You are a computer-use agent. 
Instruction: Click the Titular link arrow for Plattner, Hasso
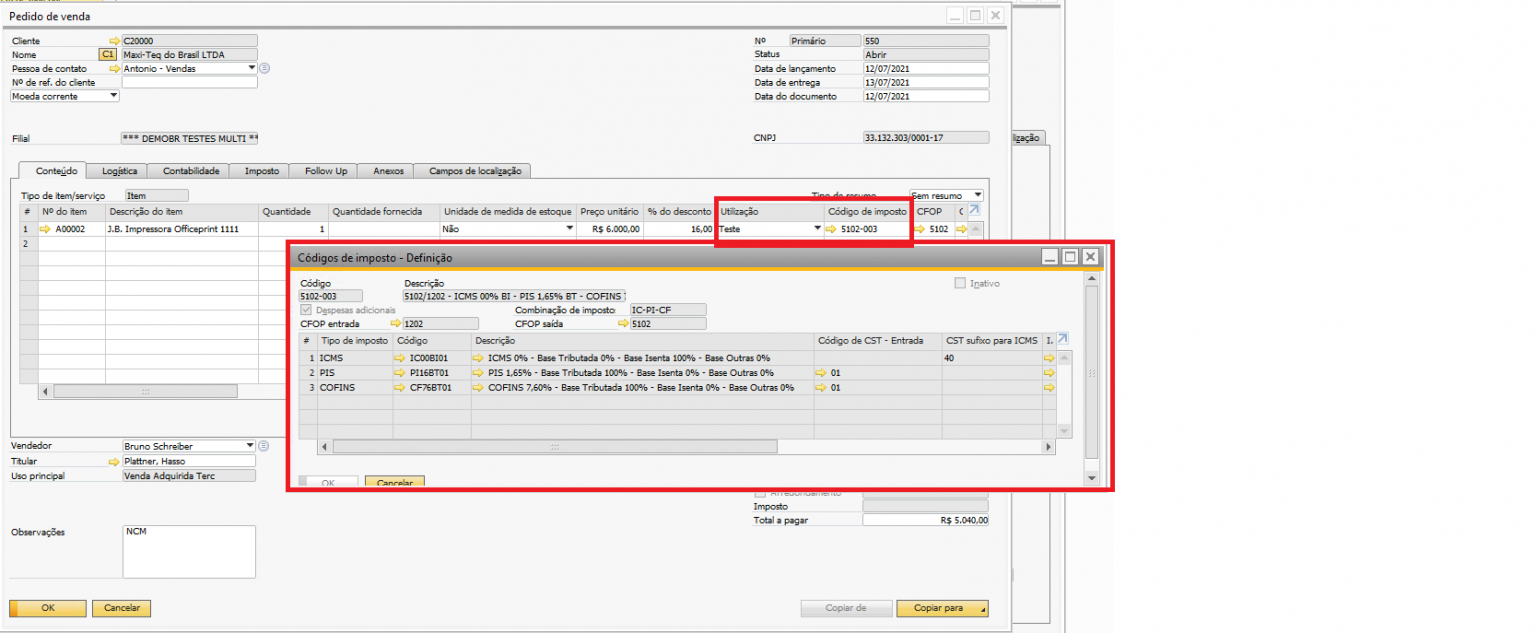tap(114, 462)
